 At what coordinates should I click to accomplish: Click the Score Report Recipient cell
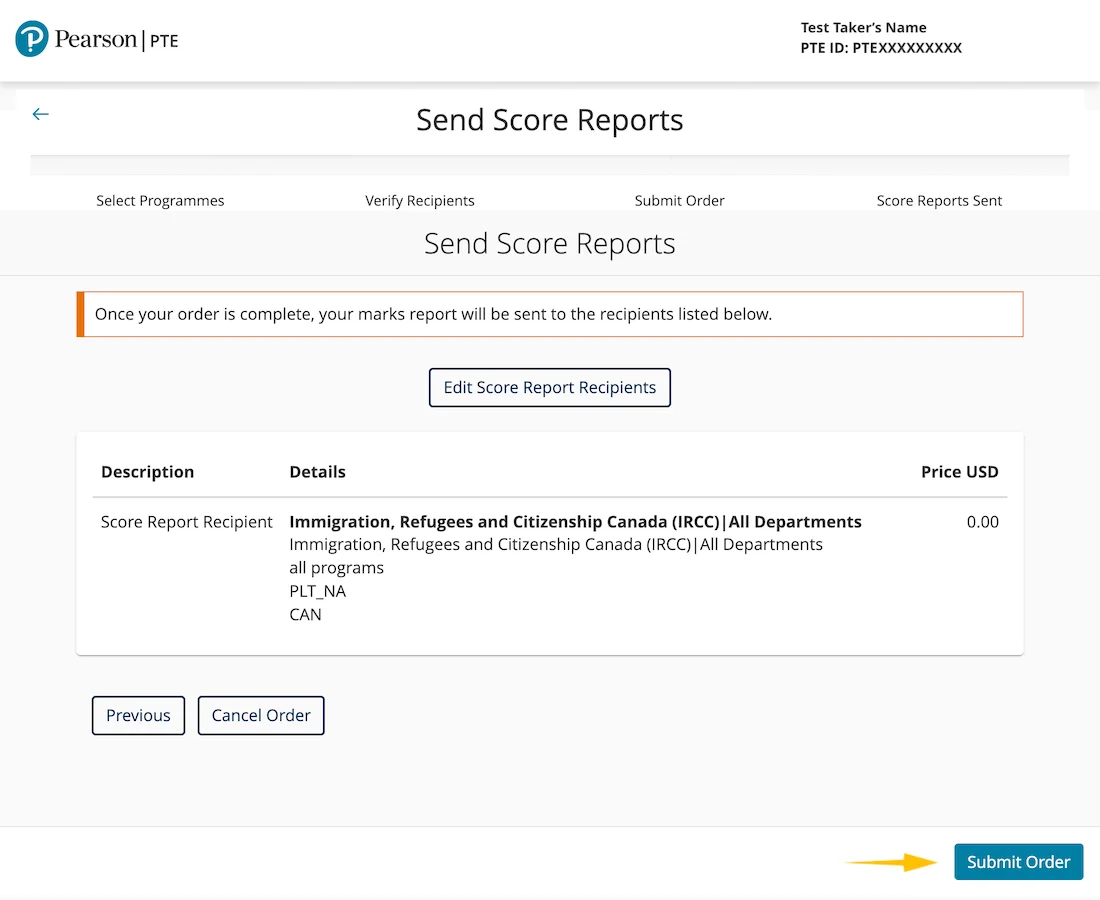(187, 522)
